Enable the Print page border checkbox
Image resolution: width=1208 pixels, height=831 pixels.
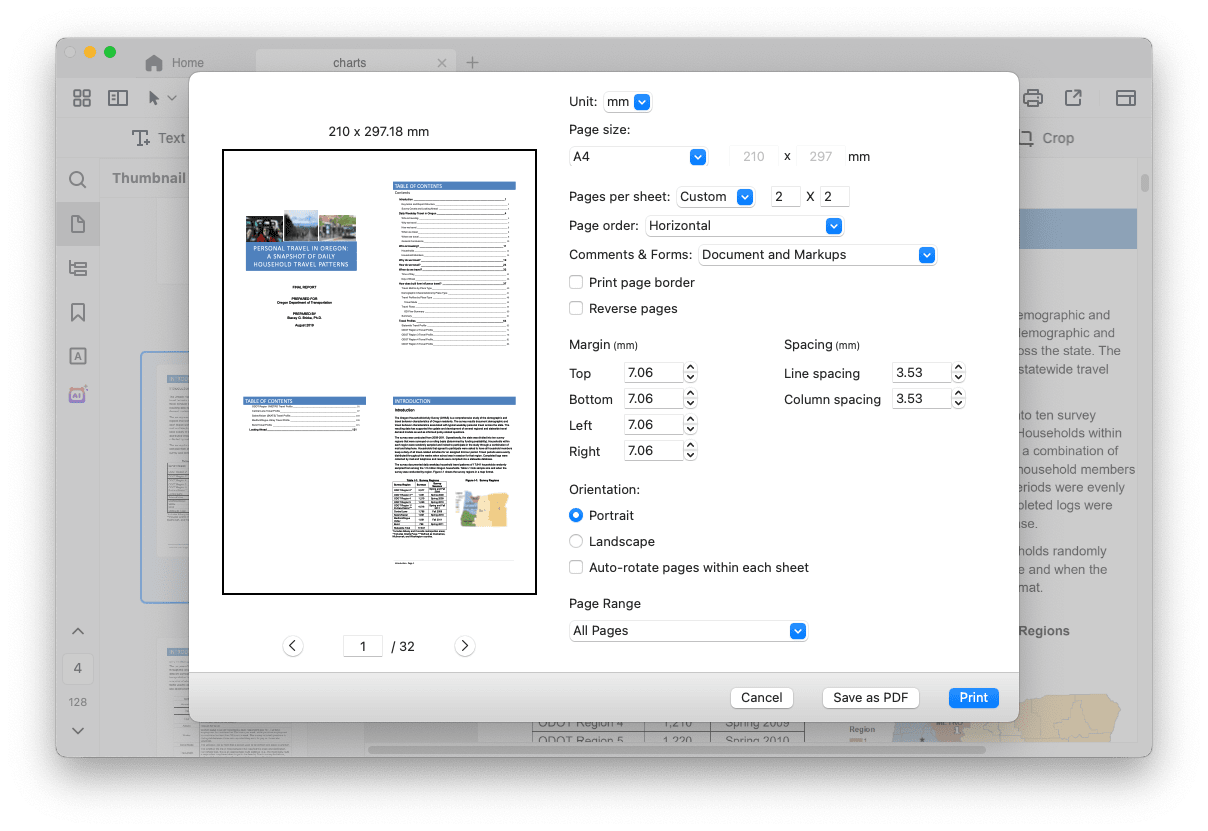coord(576,282)
